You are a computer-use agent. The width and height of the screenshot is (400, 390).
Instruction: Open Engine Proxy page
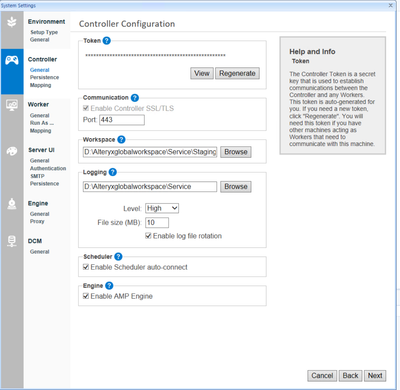click(x=37, y=221)
